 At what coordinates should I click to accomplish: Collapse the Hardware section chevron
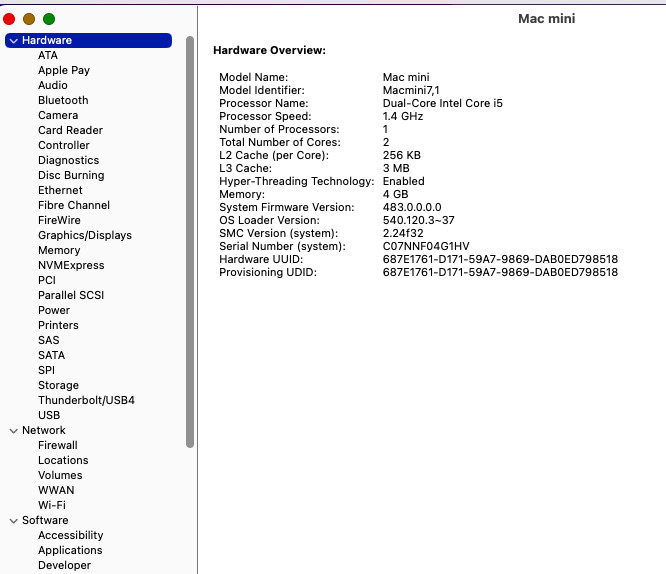[14, 41]
